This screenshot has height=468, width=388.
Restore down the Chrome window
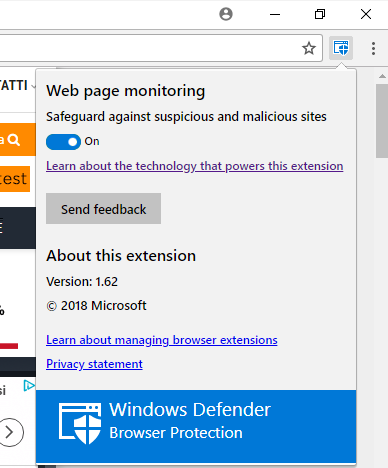pyautogui.click(x=320, y=14)
